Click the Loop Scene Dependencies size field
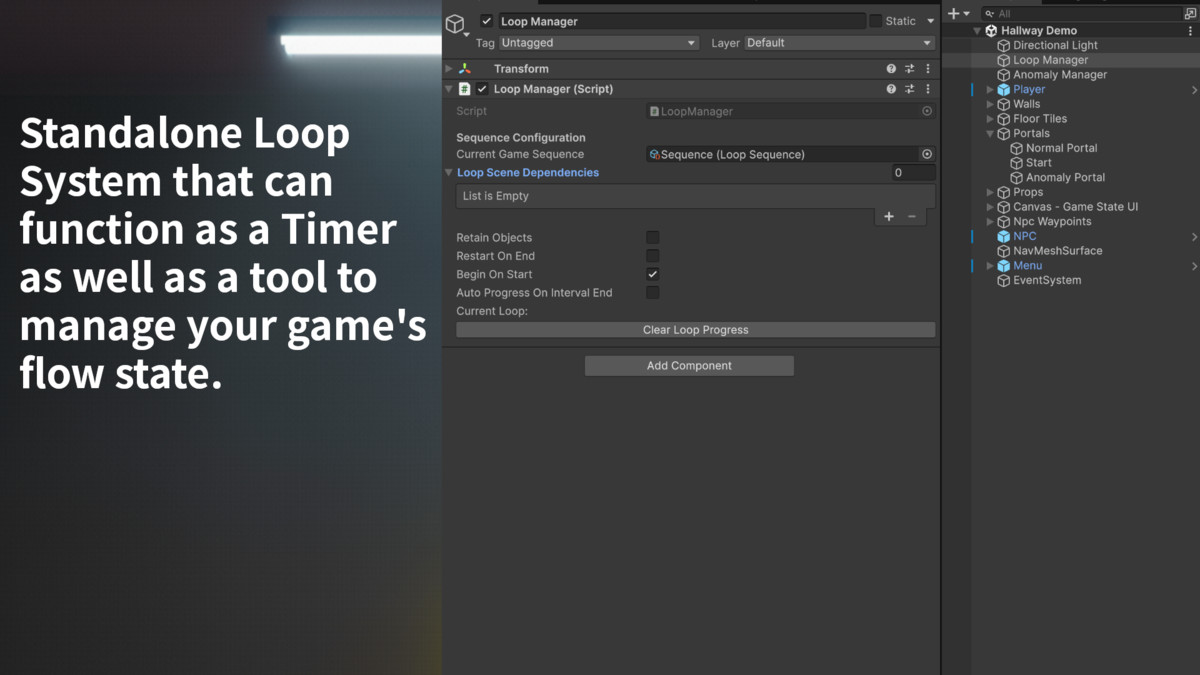Viewport: 1200px width, 675px height. 913,173
